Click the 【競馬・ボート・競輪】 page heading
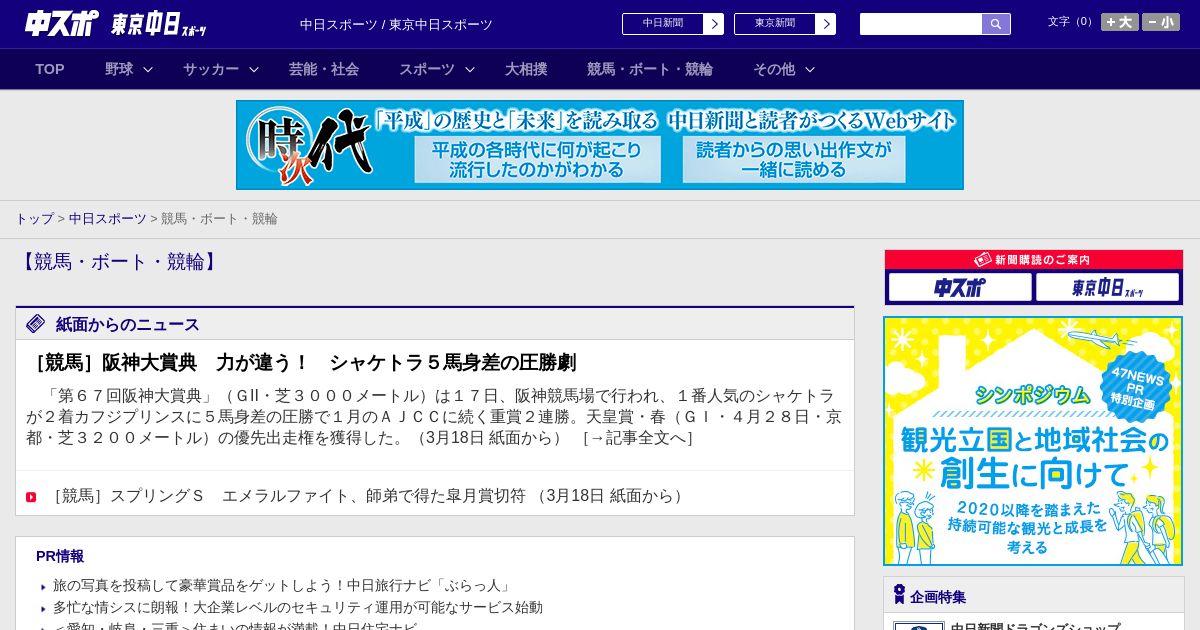 pyautogui.click(x=118, y=262)
